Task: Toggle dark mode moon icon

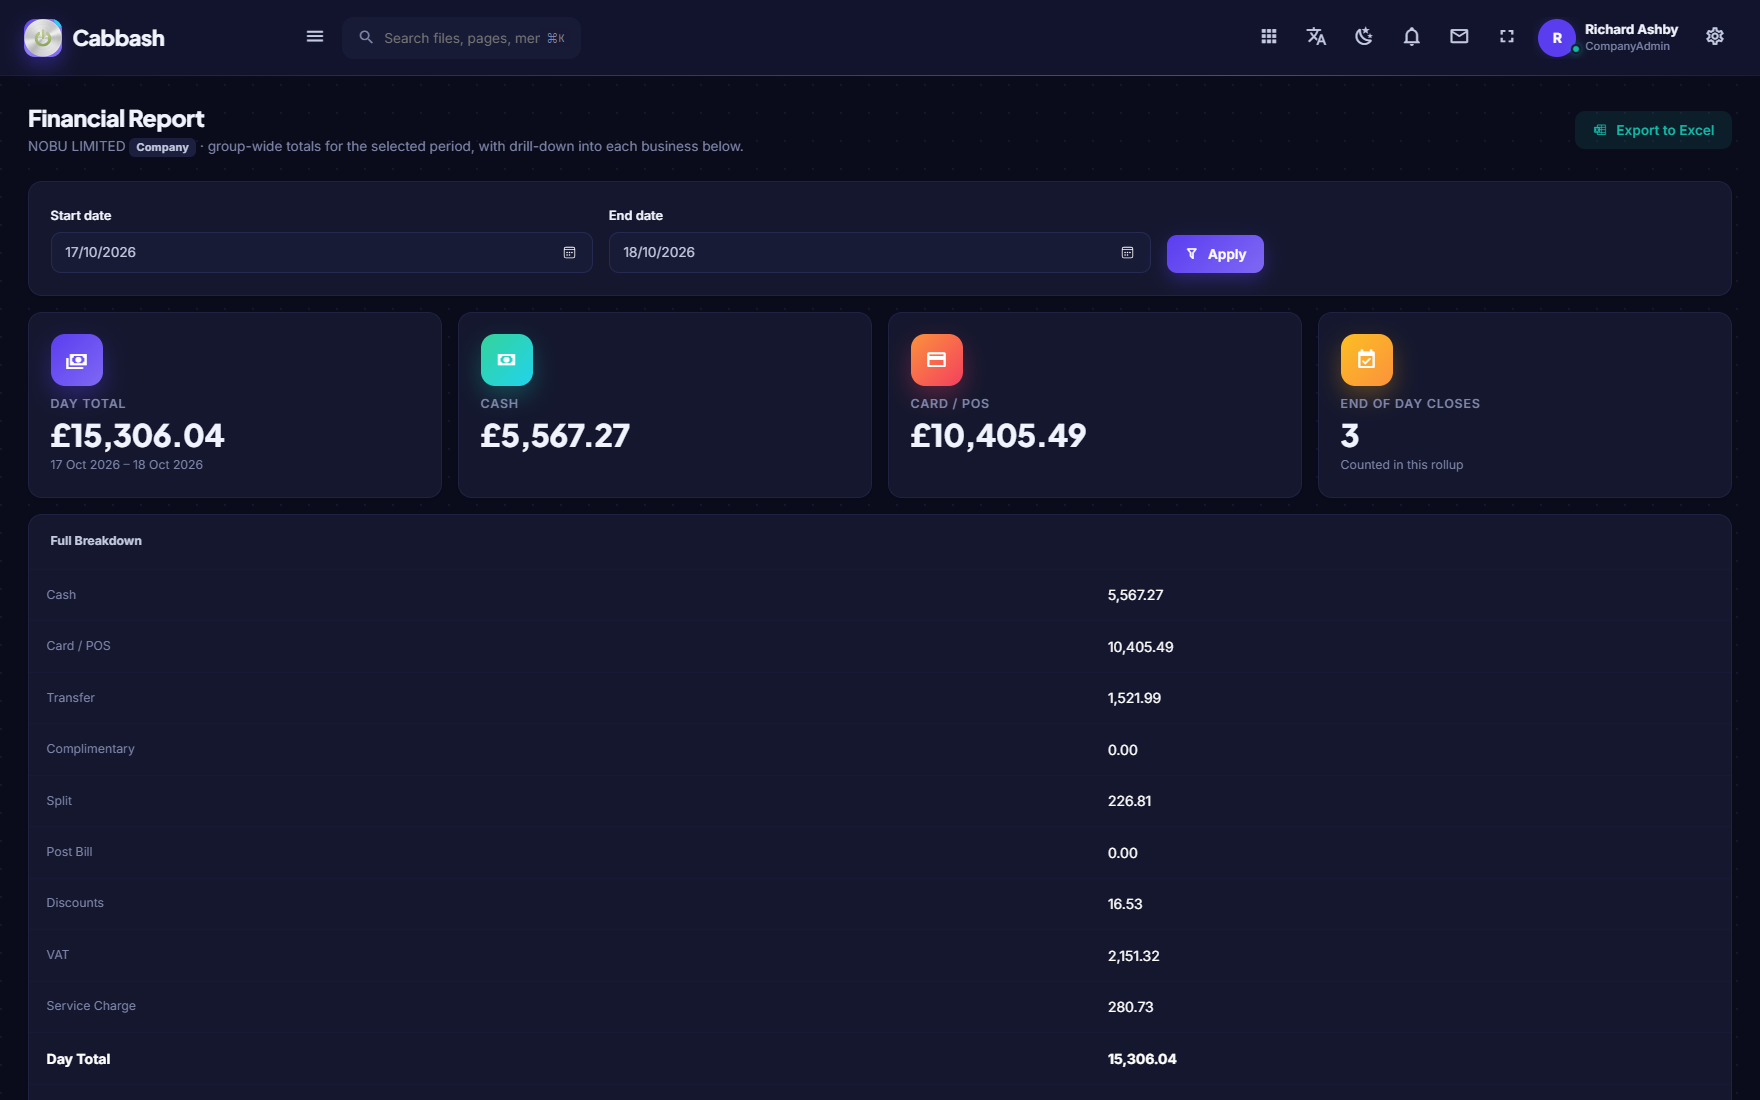Action: pos(1364,37)
